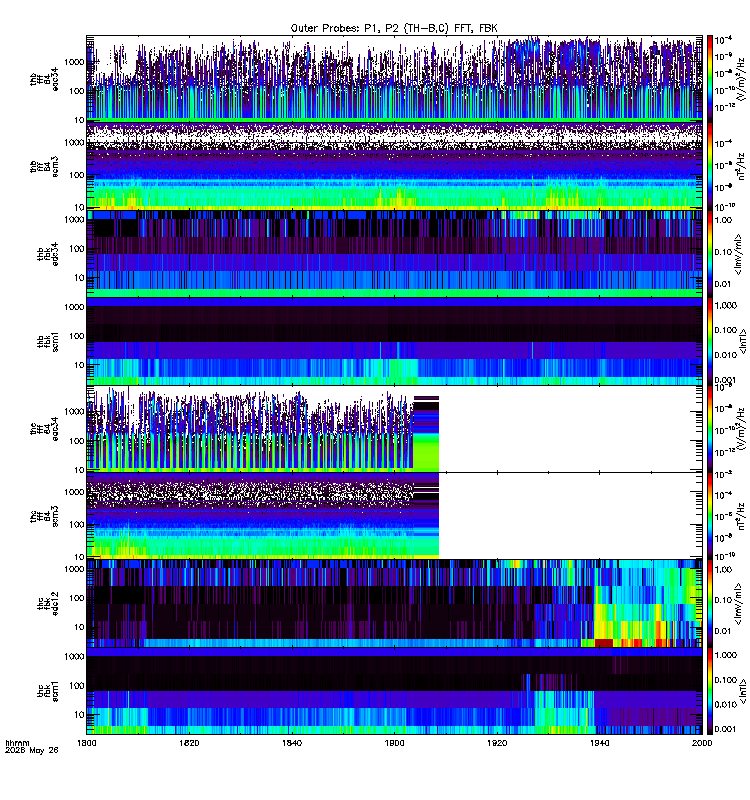
Task: Click the 'hhmm' axis unit label
Action: point(17,743)
